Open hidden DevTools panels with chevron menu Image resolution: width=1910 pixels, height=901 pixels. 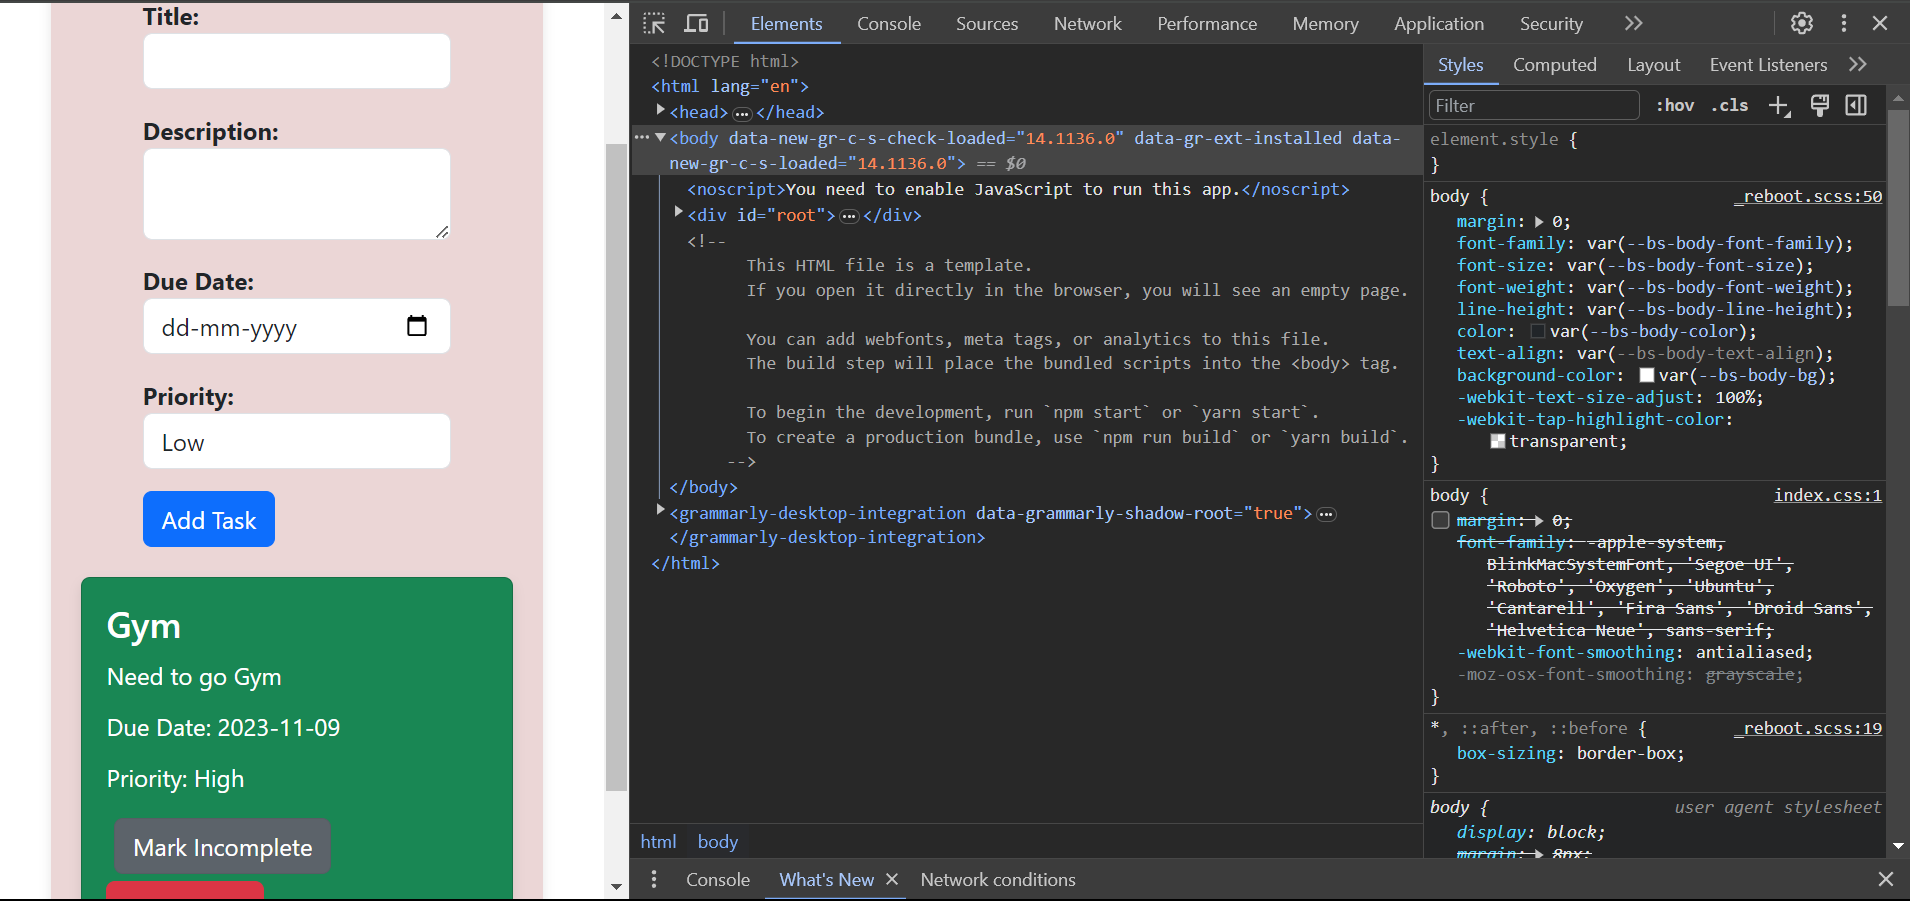click(x=1633, y=23)
